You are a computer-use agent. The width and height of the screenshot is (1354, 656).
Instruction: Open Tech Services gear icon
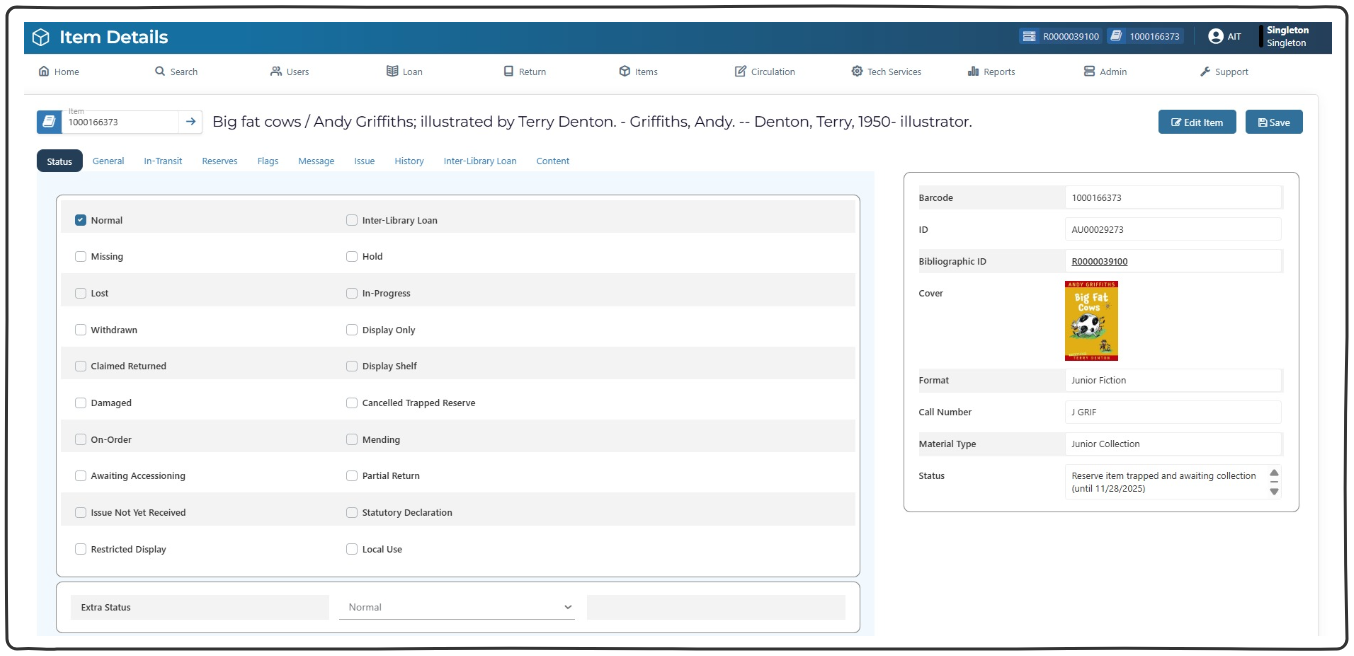[x=857, y=72]
